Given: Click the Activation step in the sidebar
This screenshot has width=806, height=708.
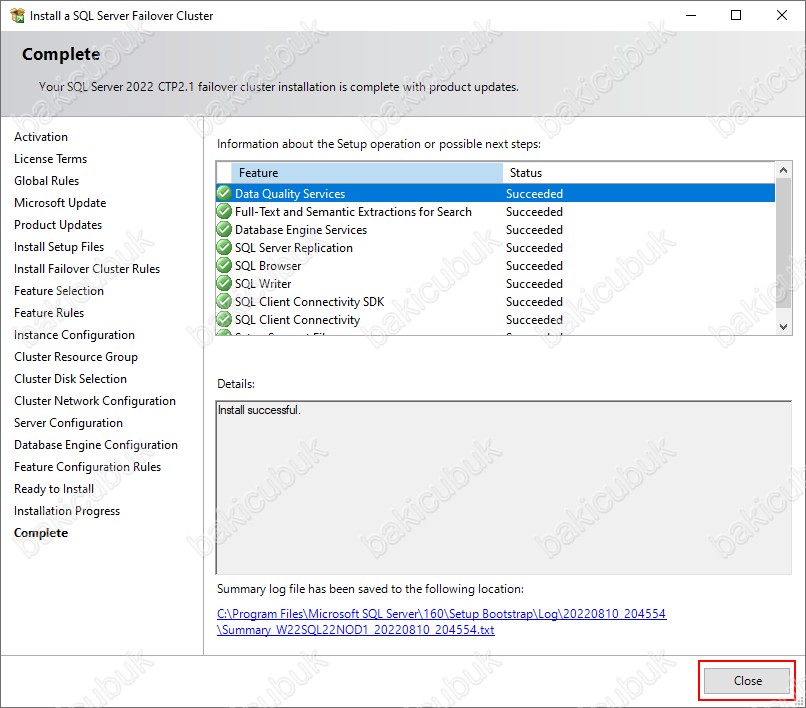Looking at the screenshot, I should [x=41, y=137].
